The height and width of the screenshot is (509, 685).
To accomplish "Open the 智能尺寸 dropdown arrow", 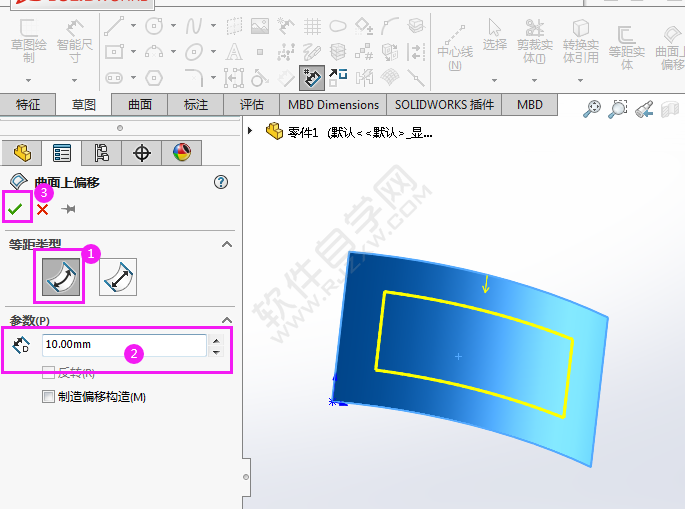I will [74, 80].
